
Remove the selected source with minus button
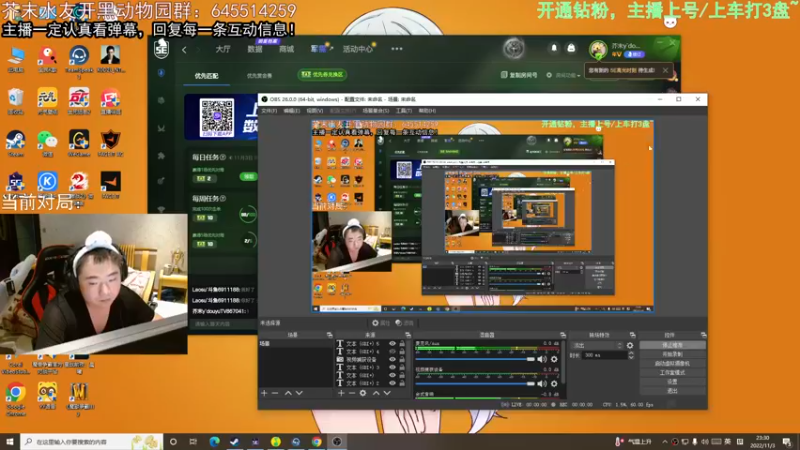pyautogui.click(x=352, y=393)
